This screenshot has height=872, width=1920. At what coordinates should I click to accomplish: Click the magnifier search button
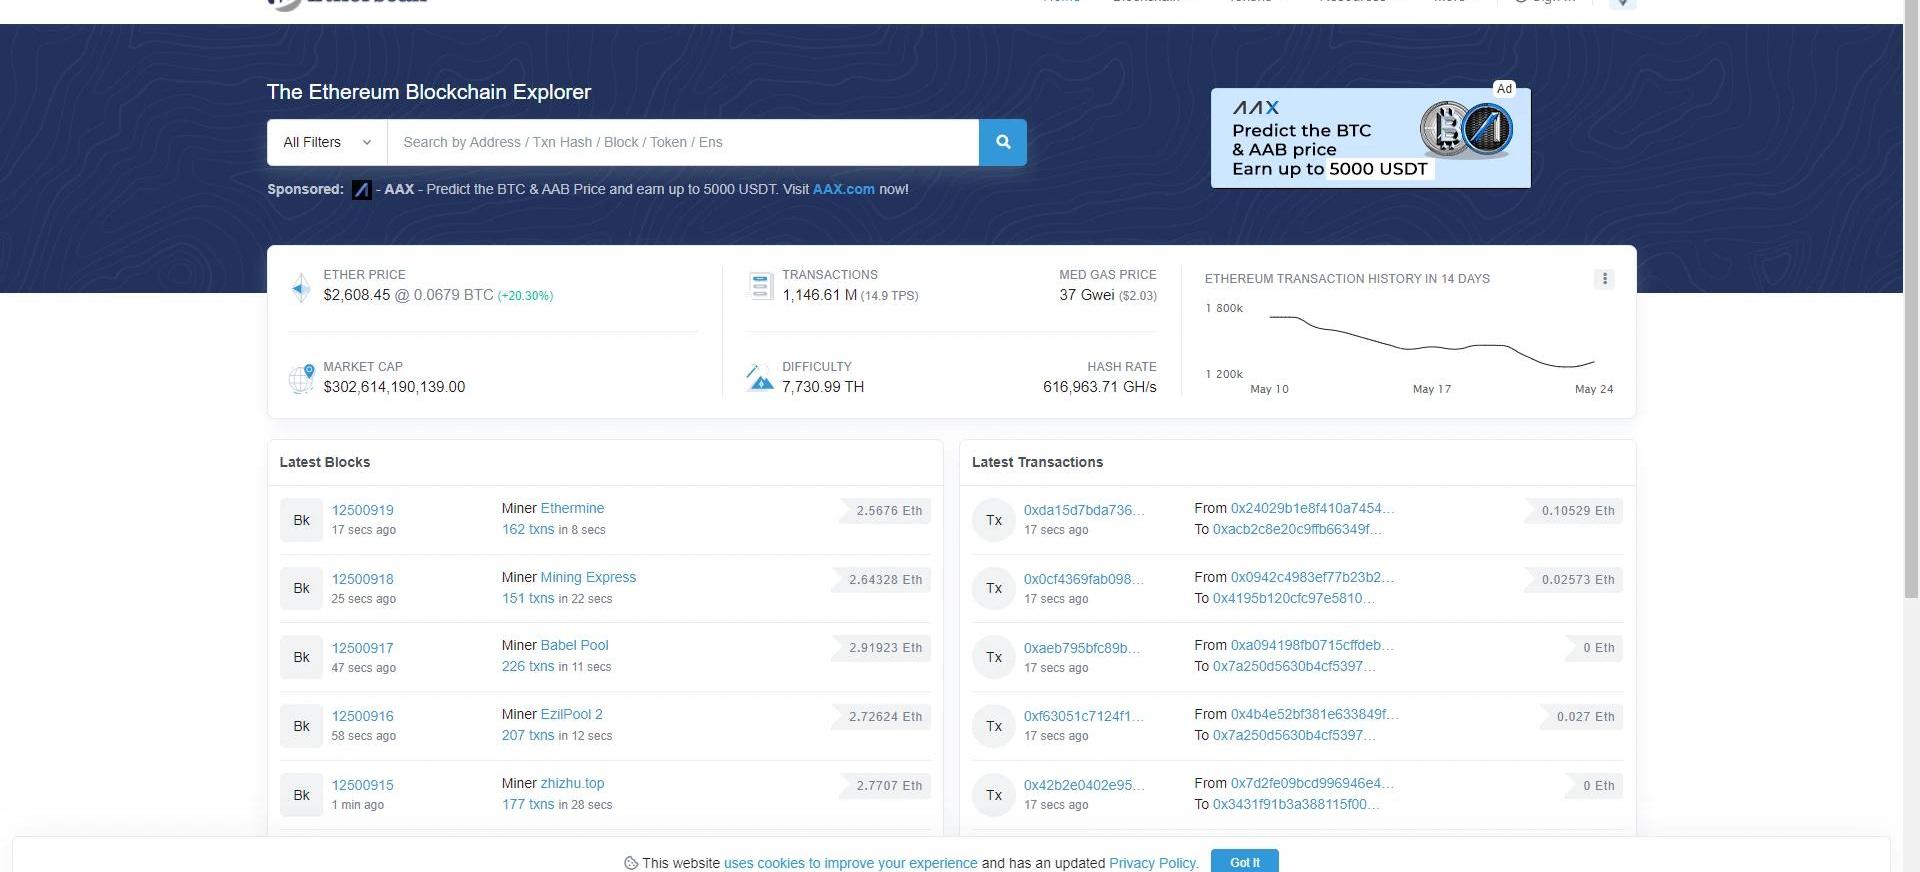1002,142
